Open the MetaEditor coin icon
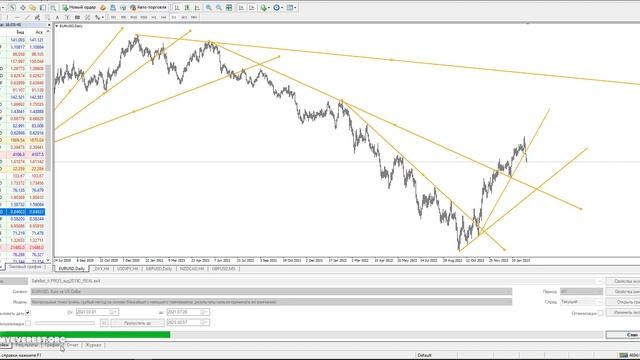The height and width of the screenshot is (360, 640). coord(103,7)
